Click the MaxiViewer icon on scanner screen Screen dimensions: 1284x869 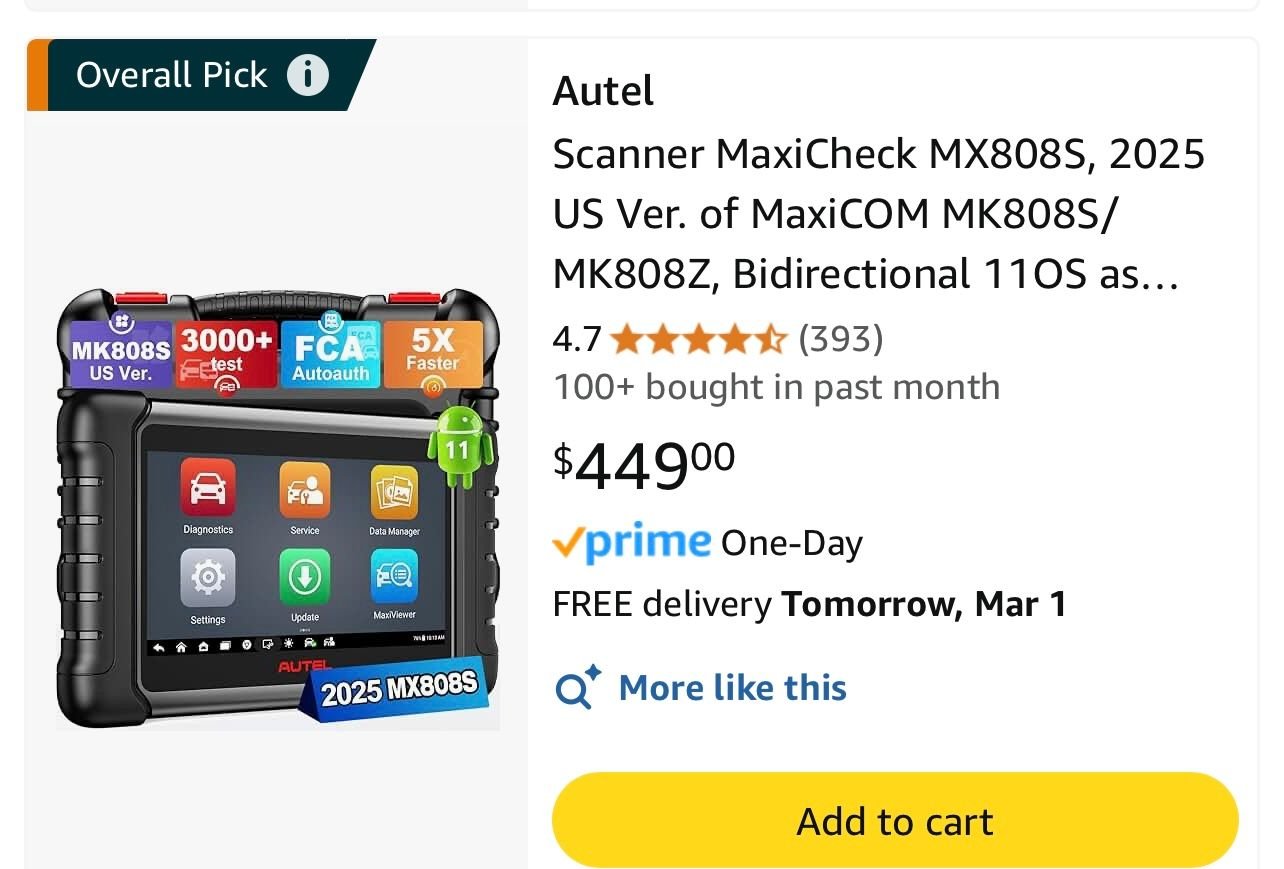(x=394, y=577)
